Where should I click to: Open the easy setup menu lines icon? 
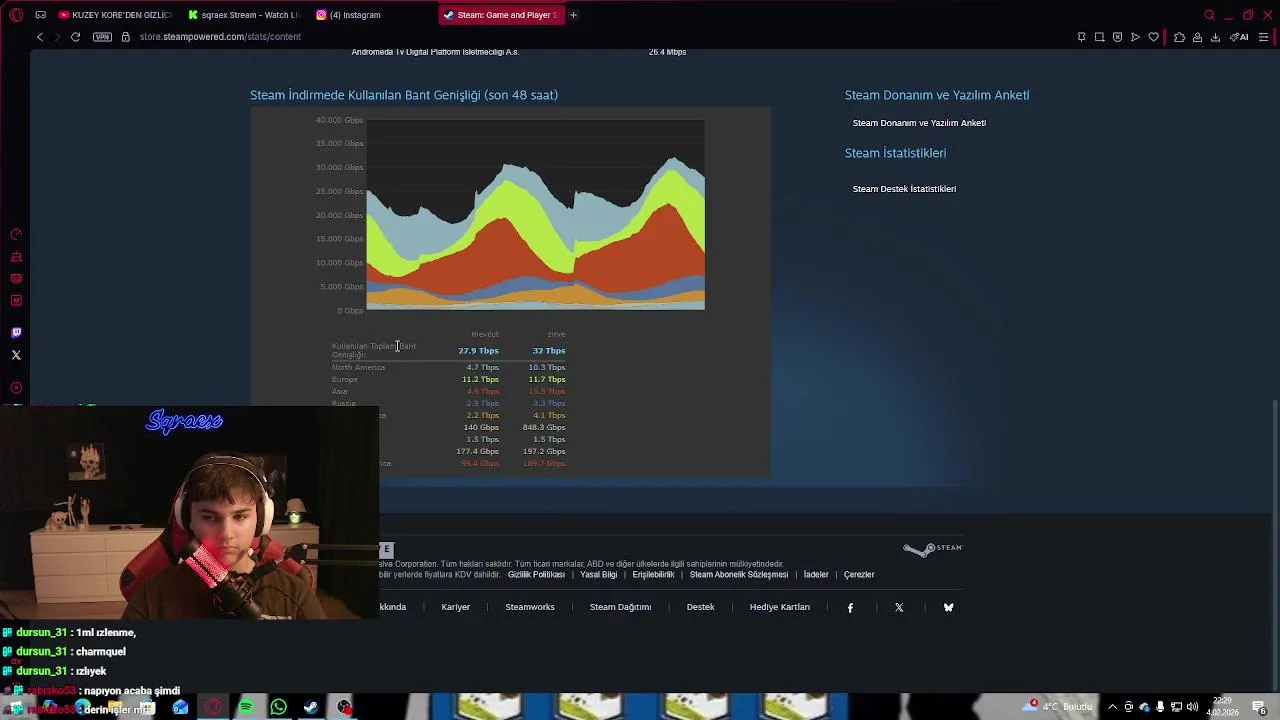(x=1263, y=37)
